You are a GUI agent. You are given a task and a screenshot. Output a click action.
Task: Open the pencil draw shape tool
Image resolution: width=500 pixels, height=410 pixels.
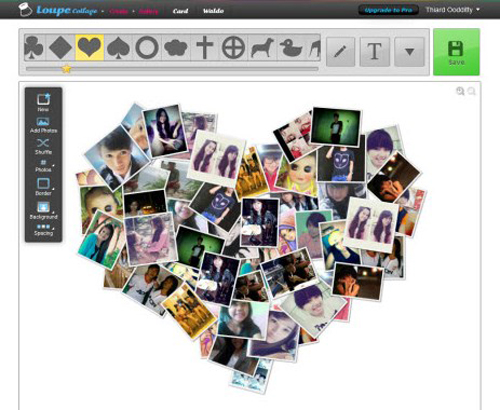point(340,52)
